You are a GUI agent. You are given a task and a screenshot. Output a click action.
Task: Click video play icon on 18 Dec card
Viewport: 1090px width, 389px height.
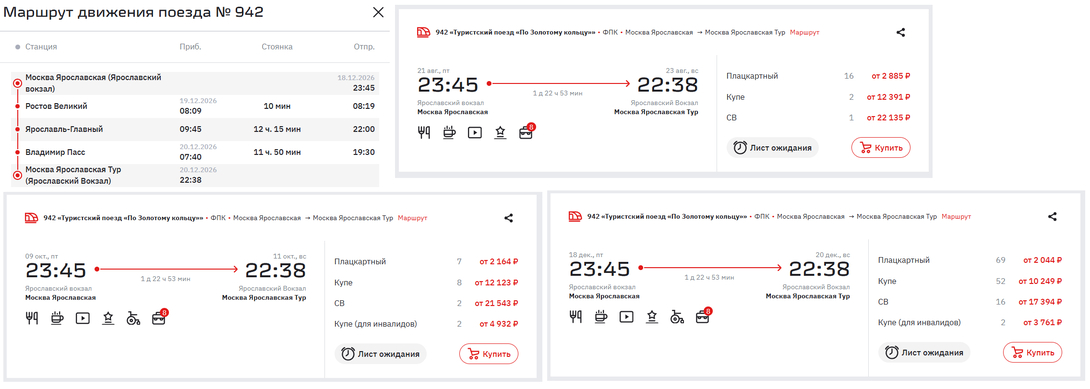click(x=627, y=317)
